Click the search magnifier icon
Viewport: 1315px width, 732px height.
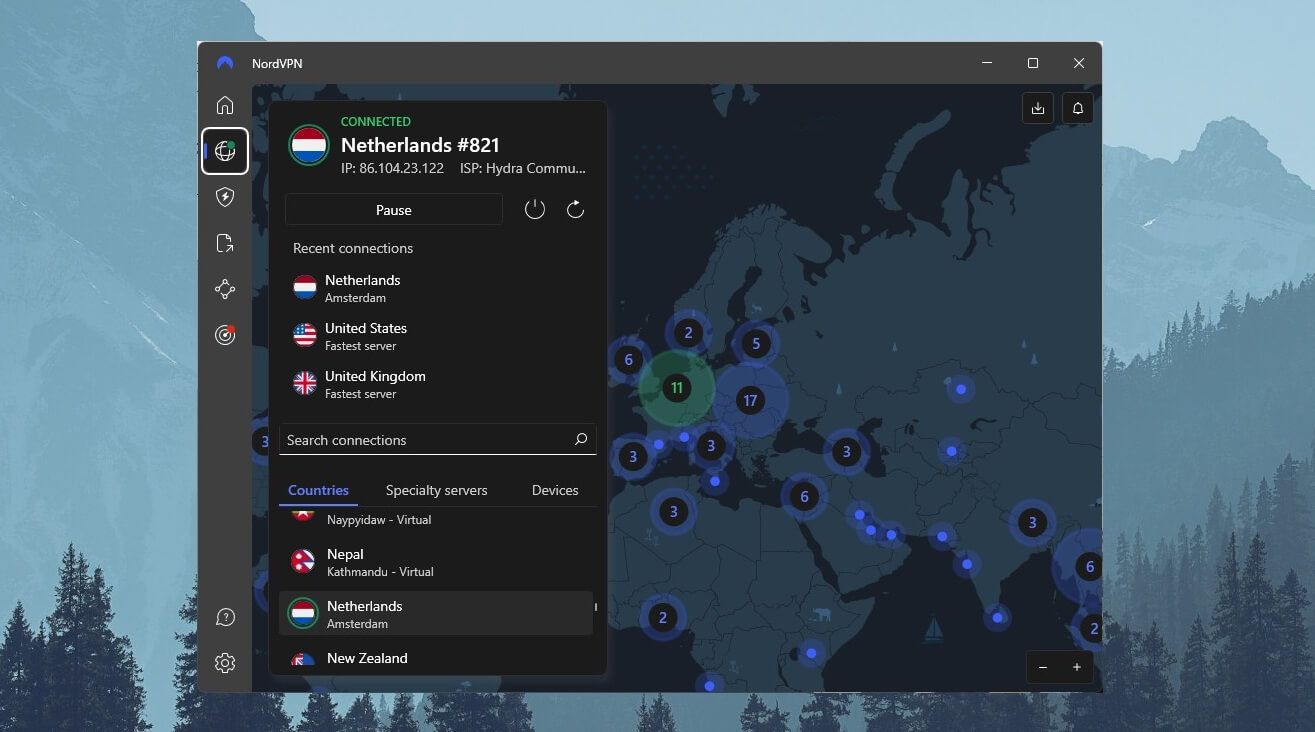pyautogui.click(x=581, y=439)
